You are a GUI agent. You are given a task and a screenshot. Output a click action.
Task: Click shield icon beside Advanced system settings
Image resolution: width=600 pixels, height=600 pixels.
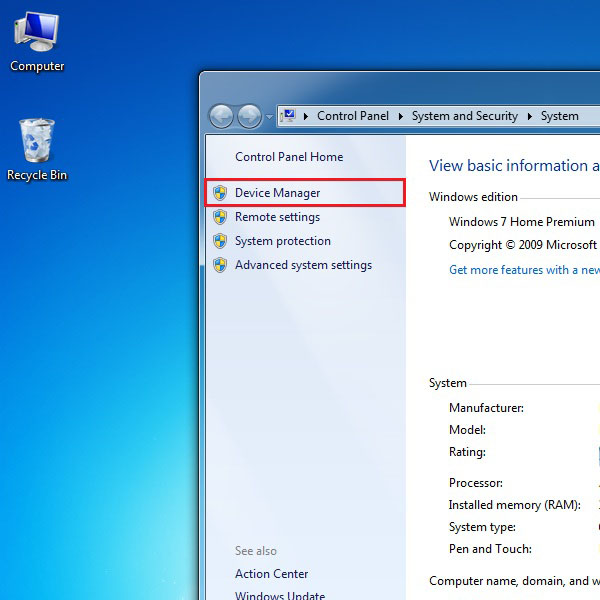(x=220, y=265)
